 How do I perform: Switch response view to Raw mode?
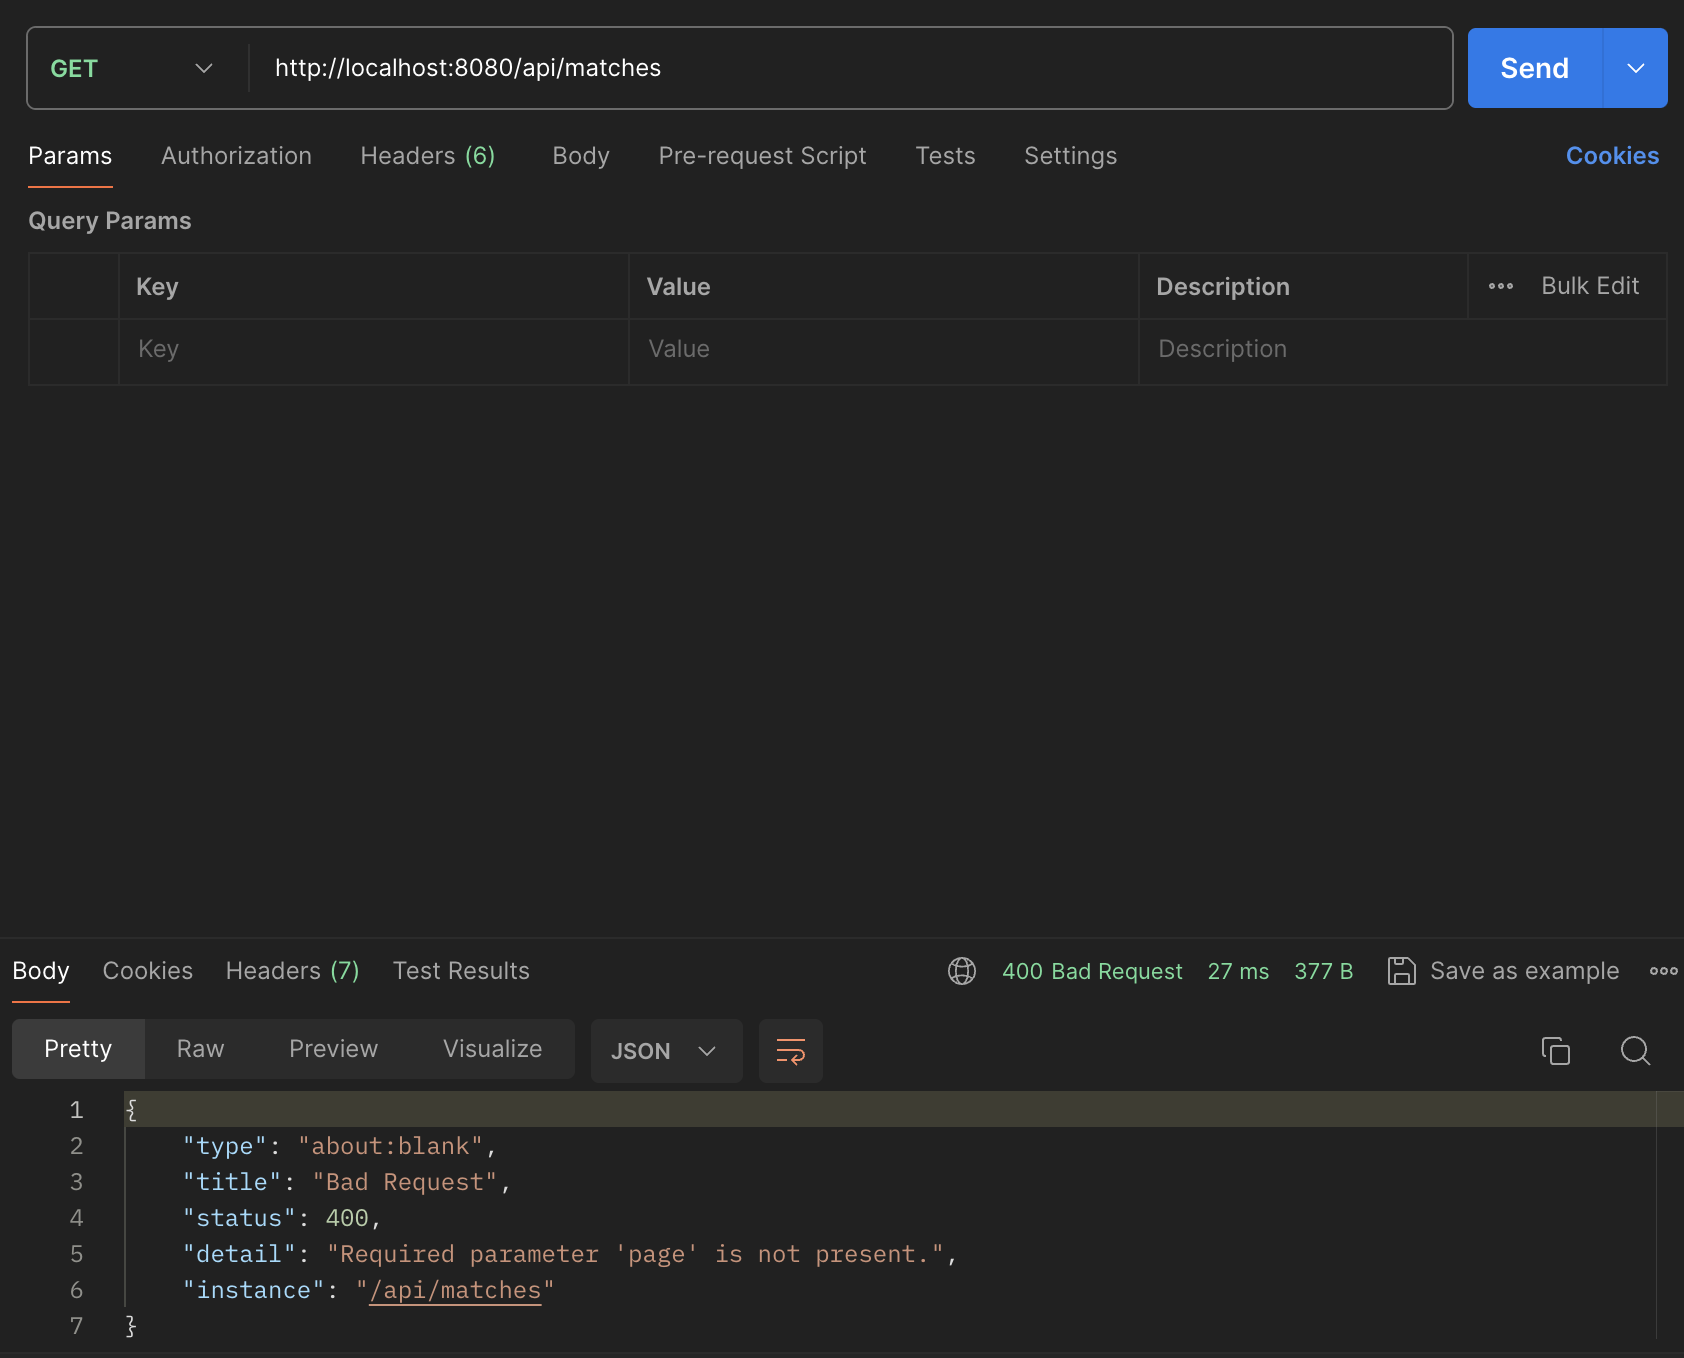tap(200, 1049)
